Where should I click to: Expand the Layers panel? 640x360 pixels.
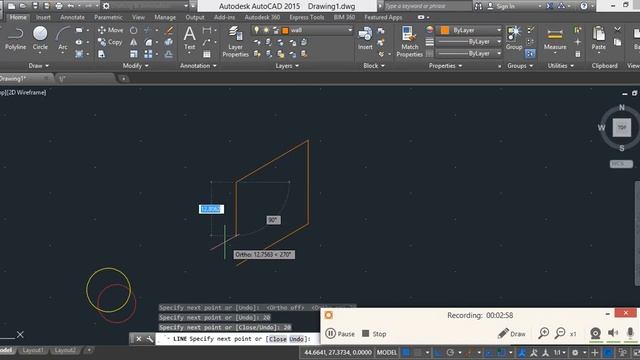coord(287,66)
